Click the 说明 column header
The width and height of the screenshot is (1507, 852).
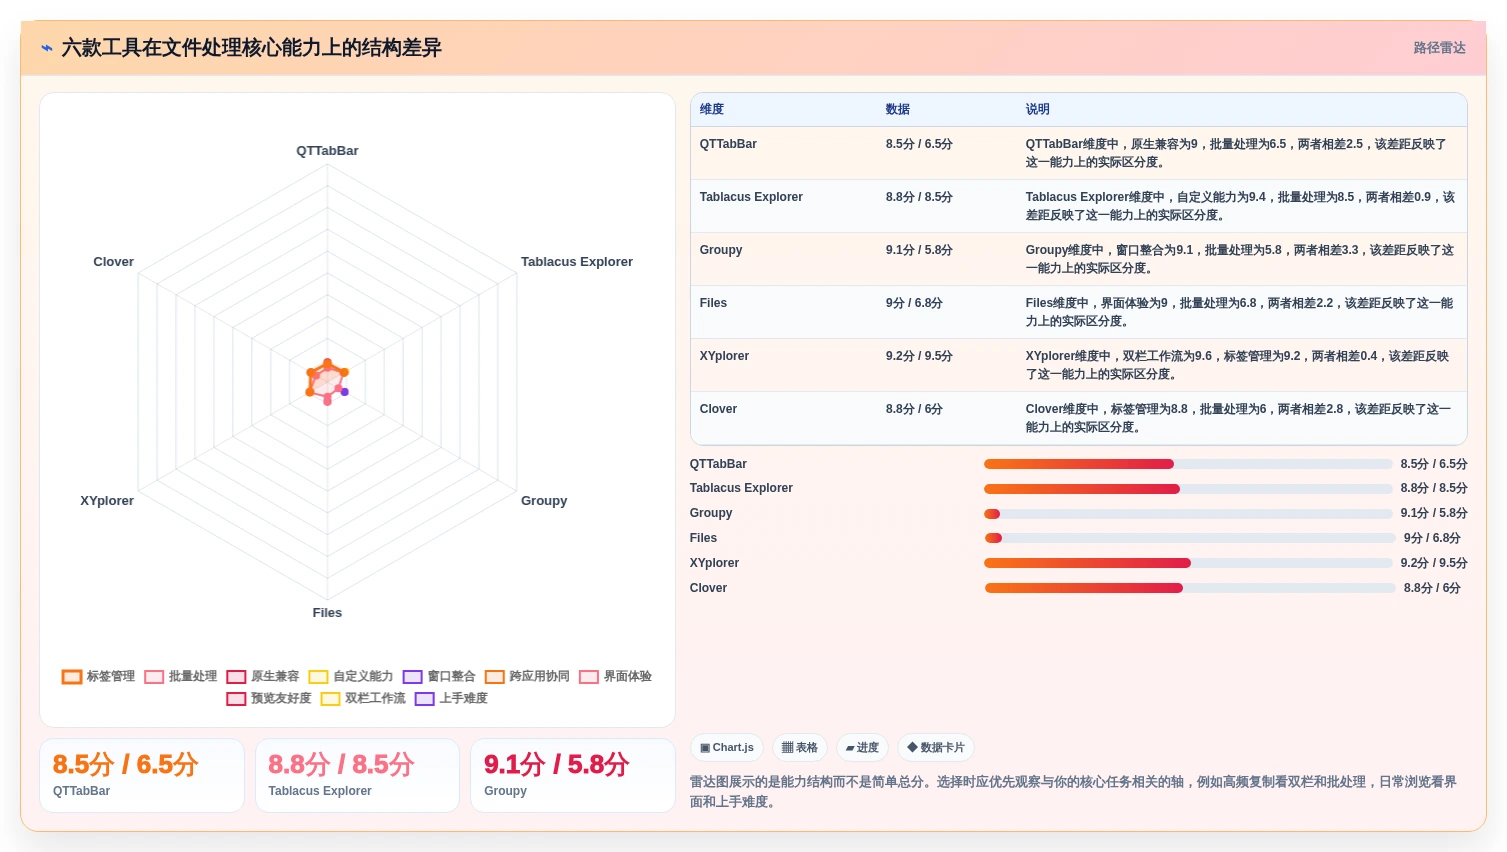point(1038,110)
